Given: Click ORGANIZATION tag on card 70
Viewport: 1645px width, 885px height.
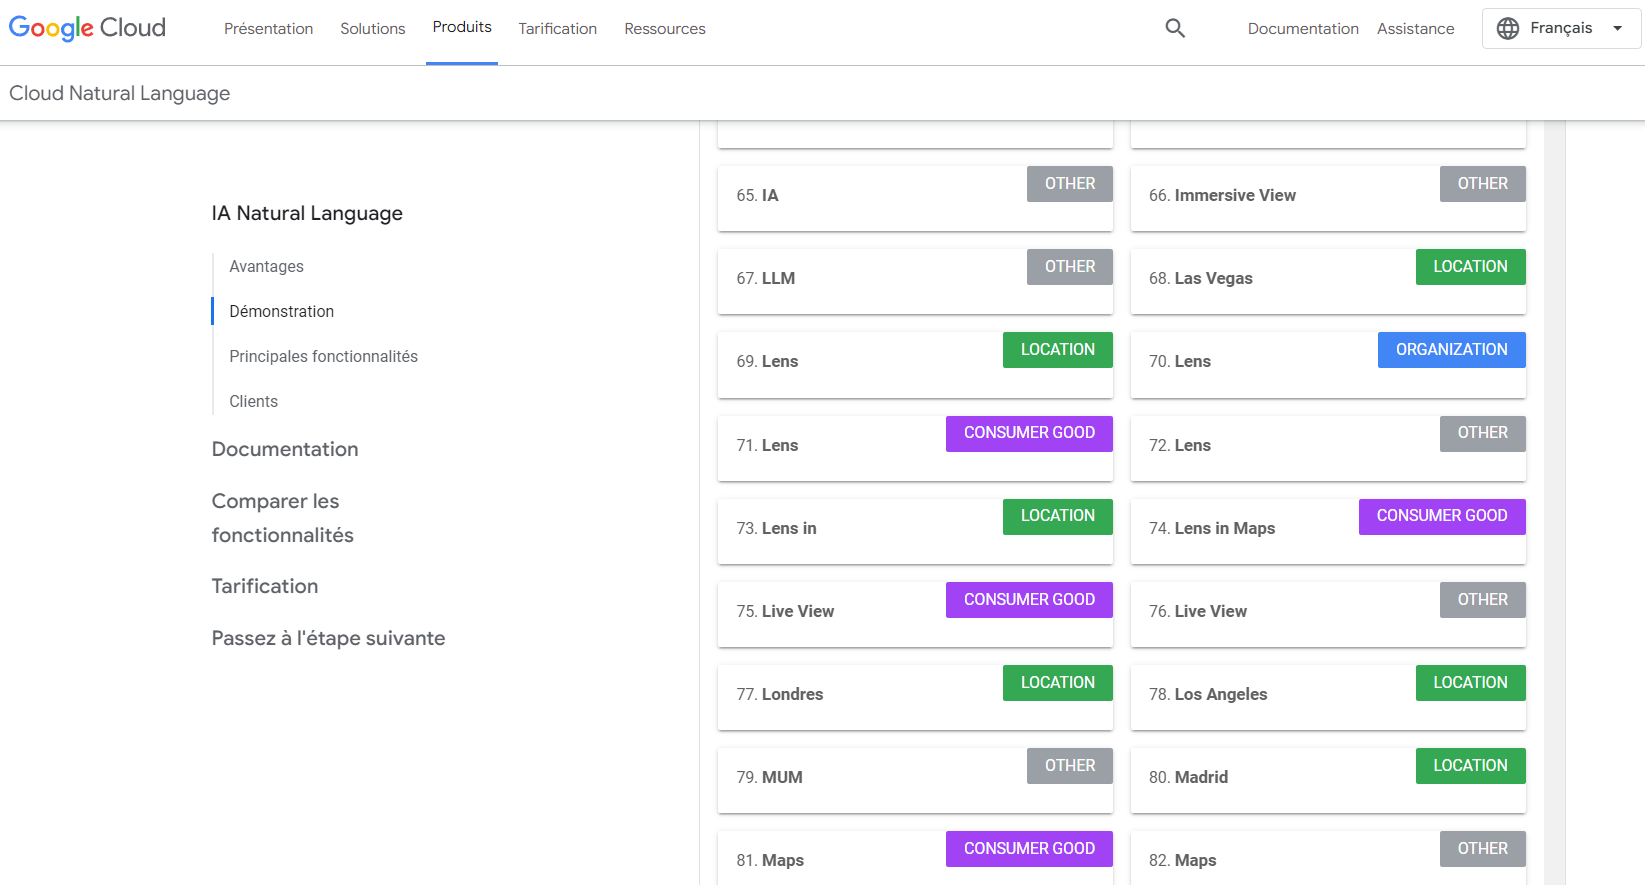Looking at the screenshot, I should click(1451, 350).
